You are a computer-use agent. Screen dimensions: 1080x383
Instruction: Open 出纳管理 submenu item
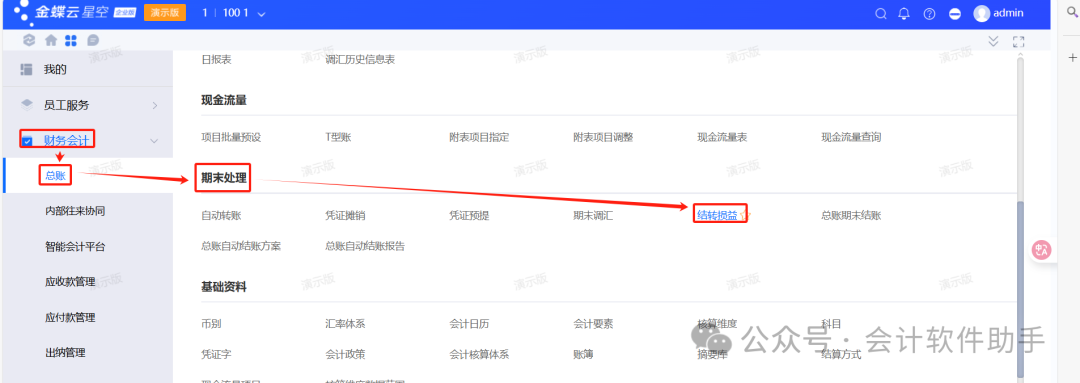[x=65, y=353]
